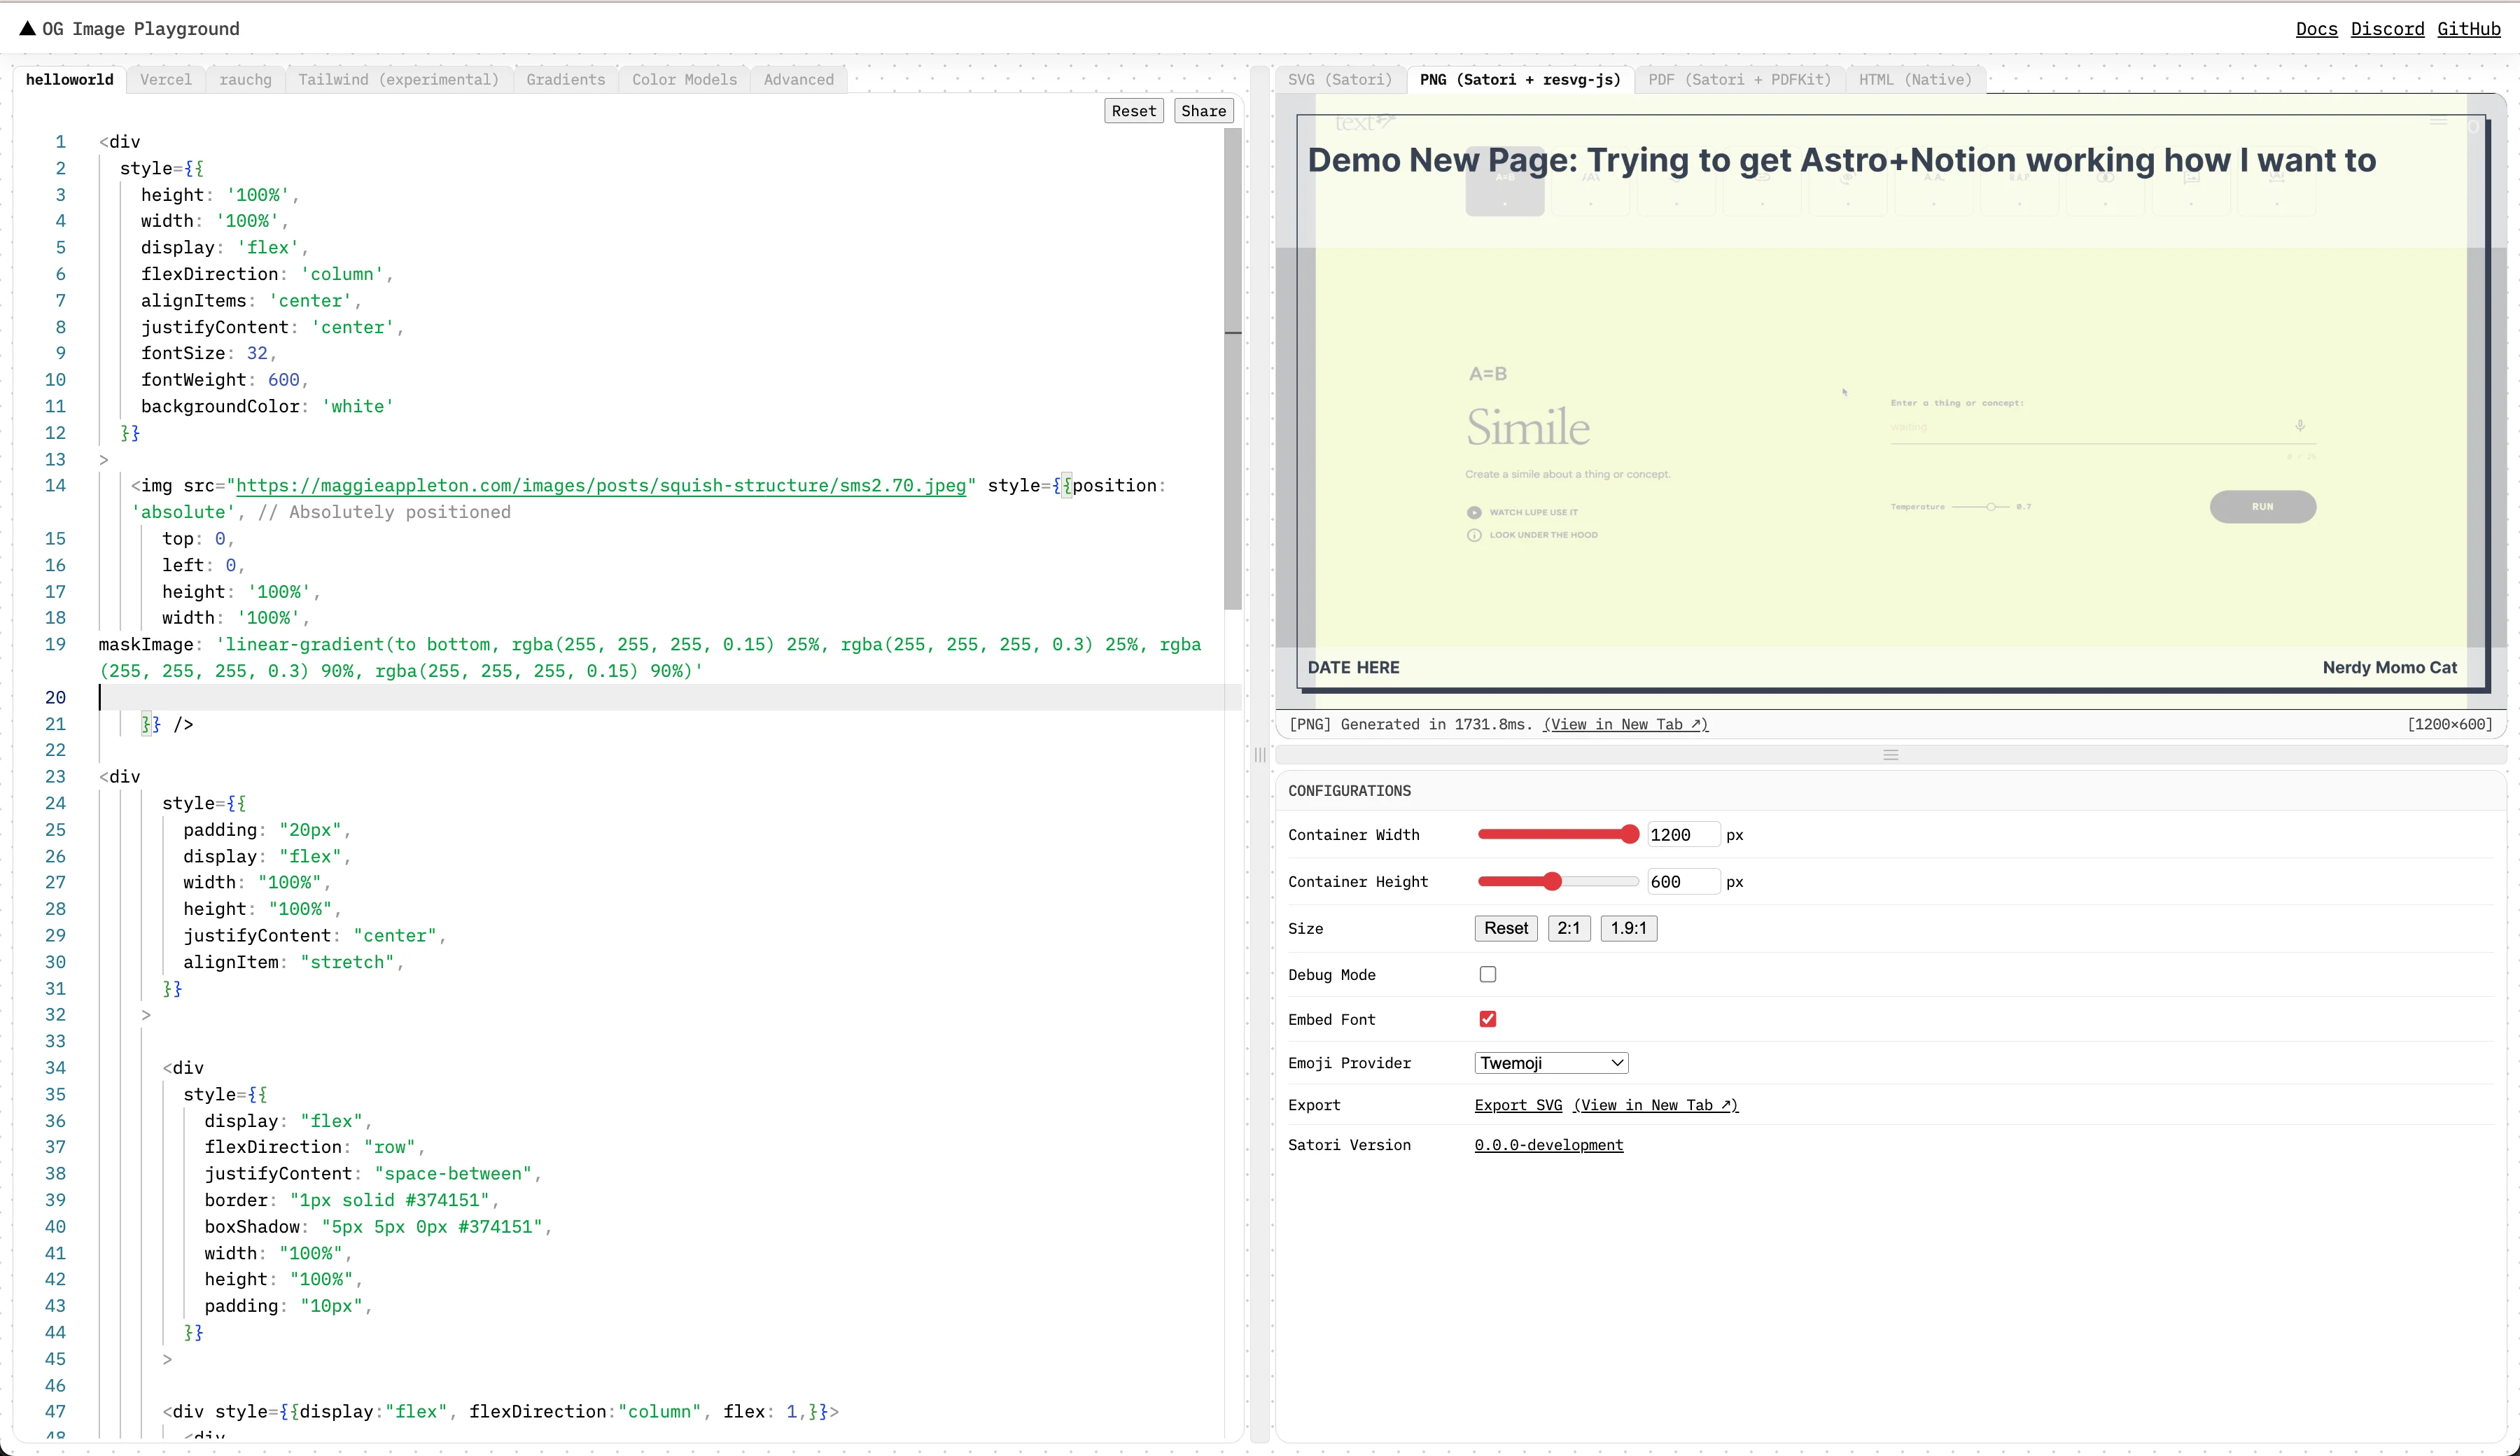
Task: Open the Export SVG link
Action: [1517, 1105]
